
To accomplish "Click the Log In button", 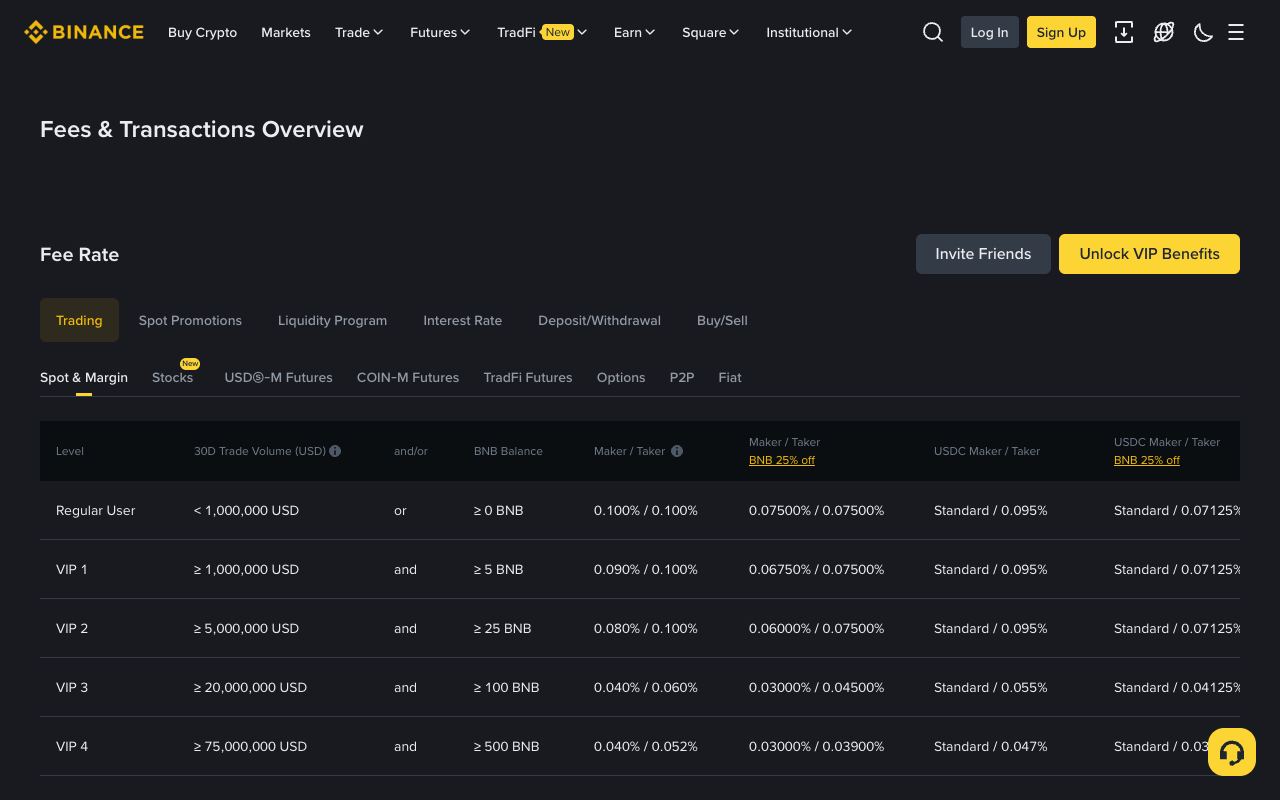I will pos(989,32).
